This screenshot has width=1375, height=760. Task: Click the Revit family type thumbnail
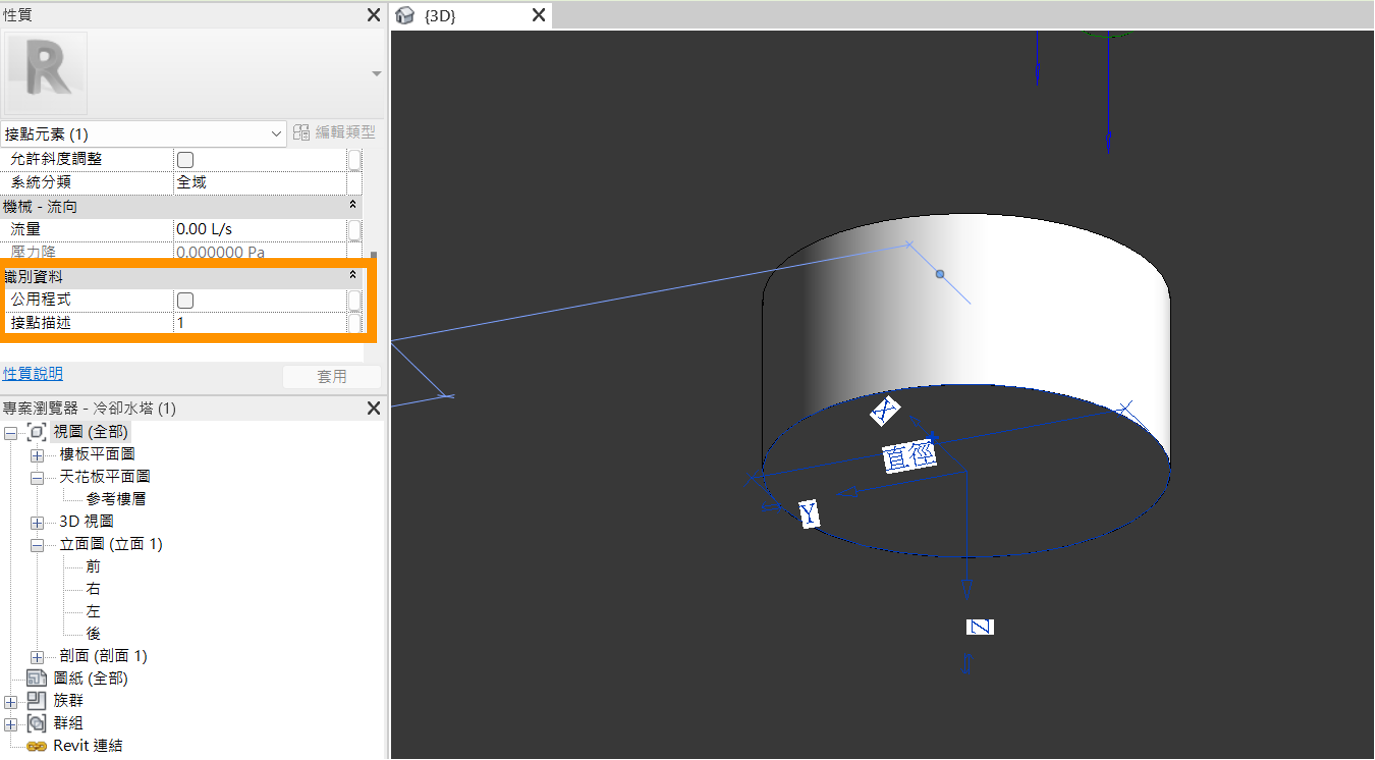(x=46, y=73)
